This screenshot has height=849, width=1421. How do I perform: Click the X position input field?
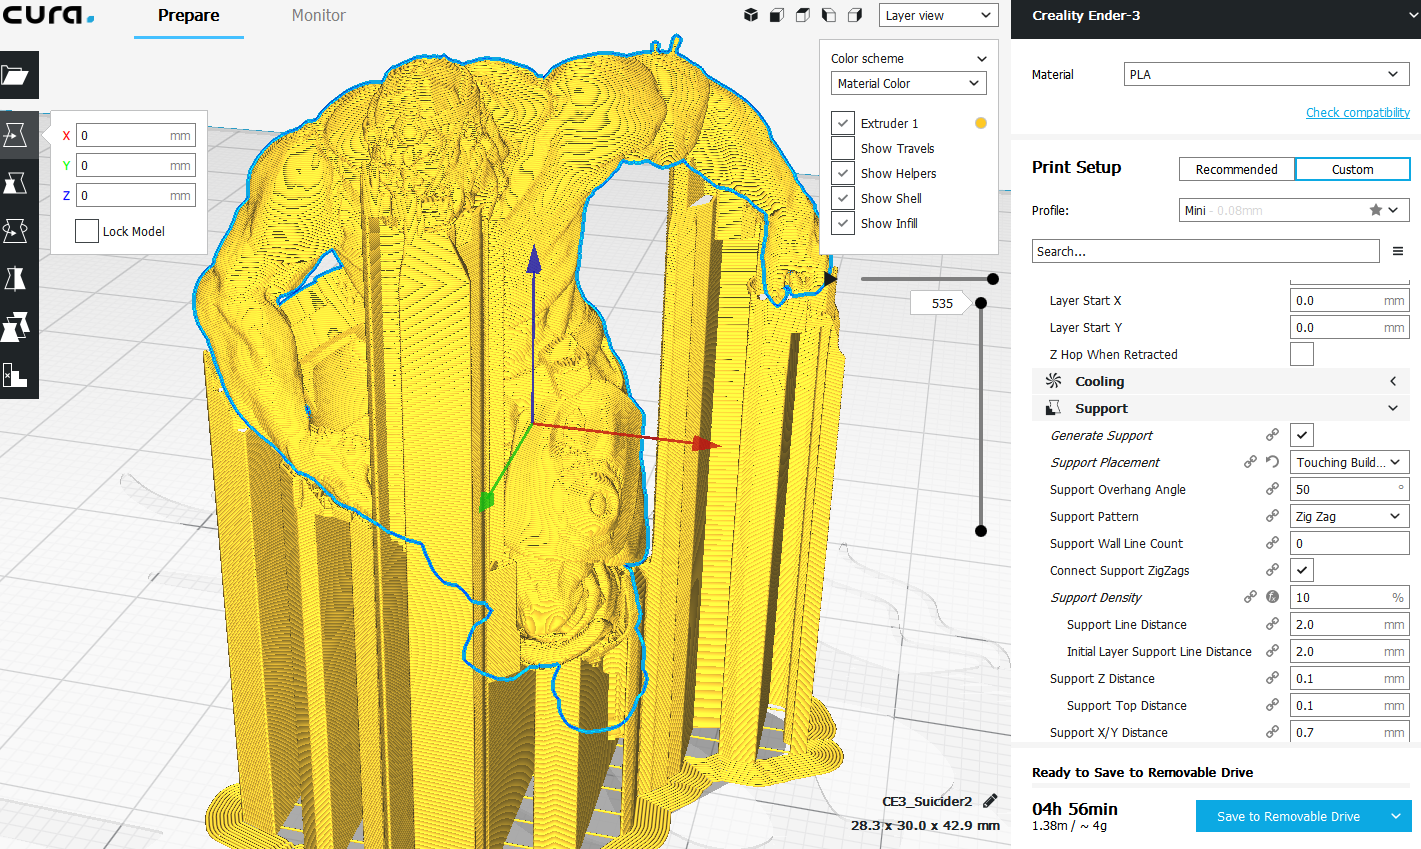pos(135,135)
